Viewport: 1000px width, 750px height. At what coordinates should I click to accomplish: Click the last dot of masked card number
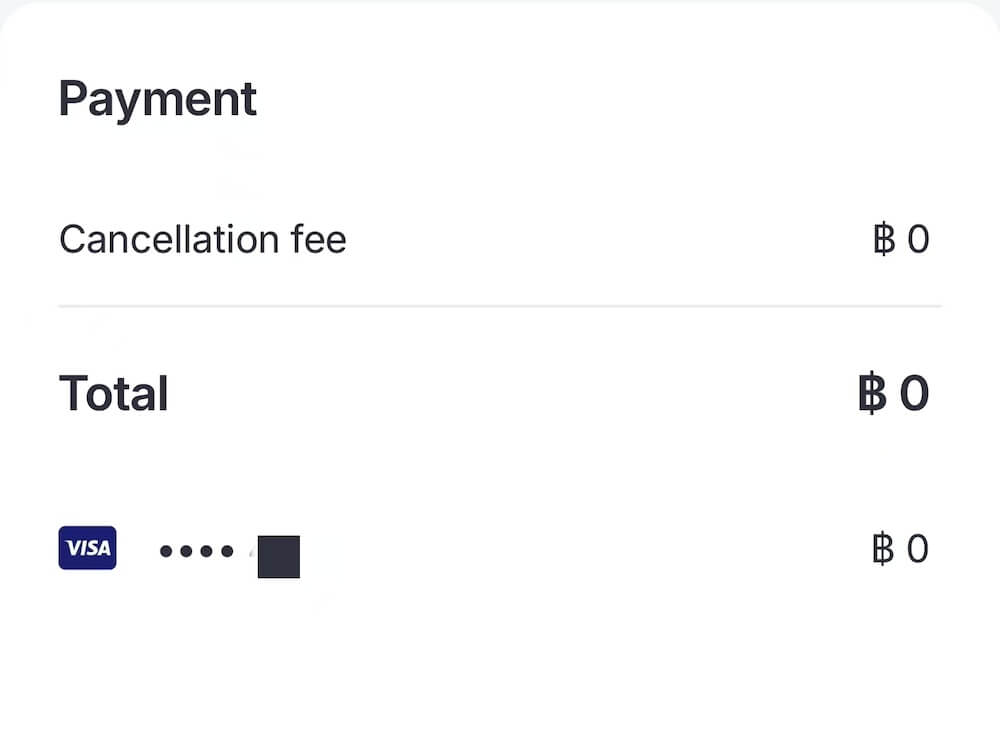(x=227, y=551)
